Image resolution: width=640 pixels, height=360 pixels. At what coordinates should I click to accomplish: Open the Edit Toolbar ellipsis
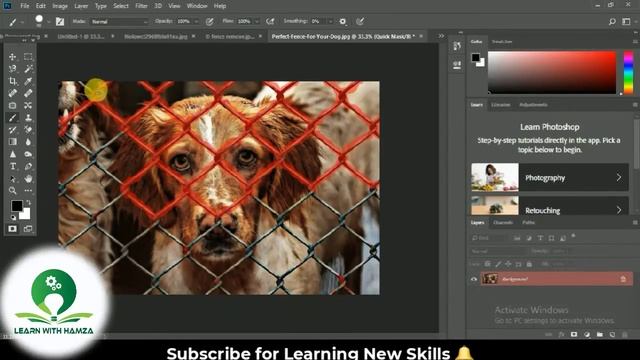click(28, 191)
